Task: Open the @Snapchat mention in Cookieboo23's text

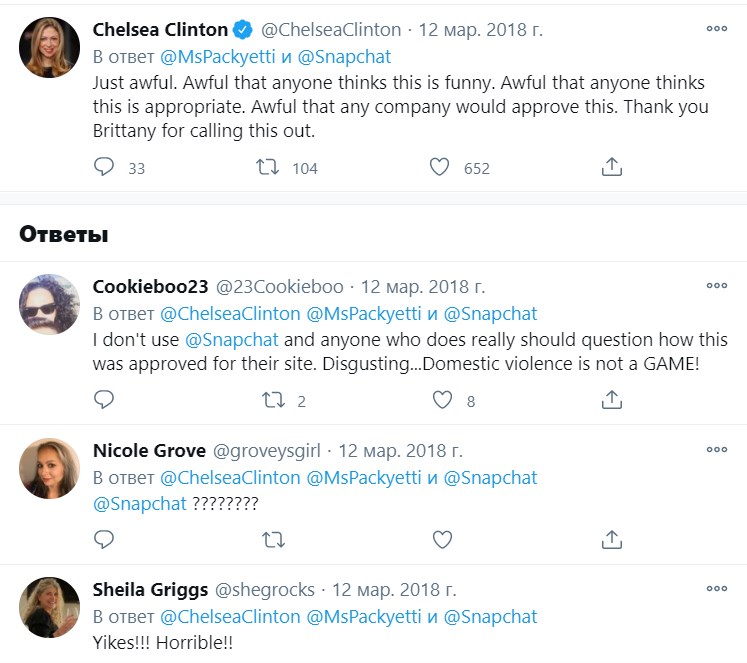Action: [x=232, y=340]
